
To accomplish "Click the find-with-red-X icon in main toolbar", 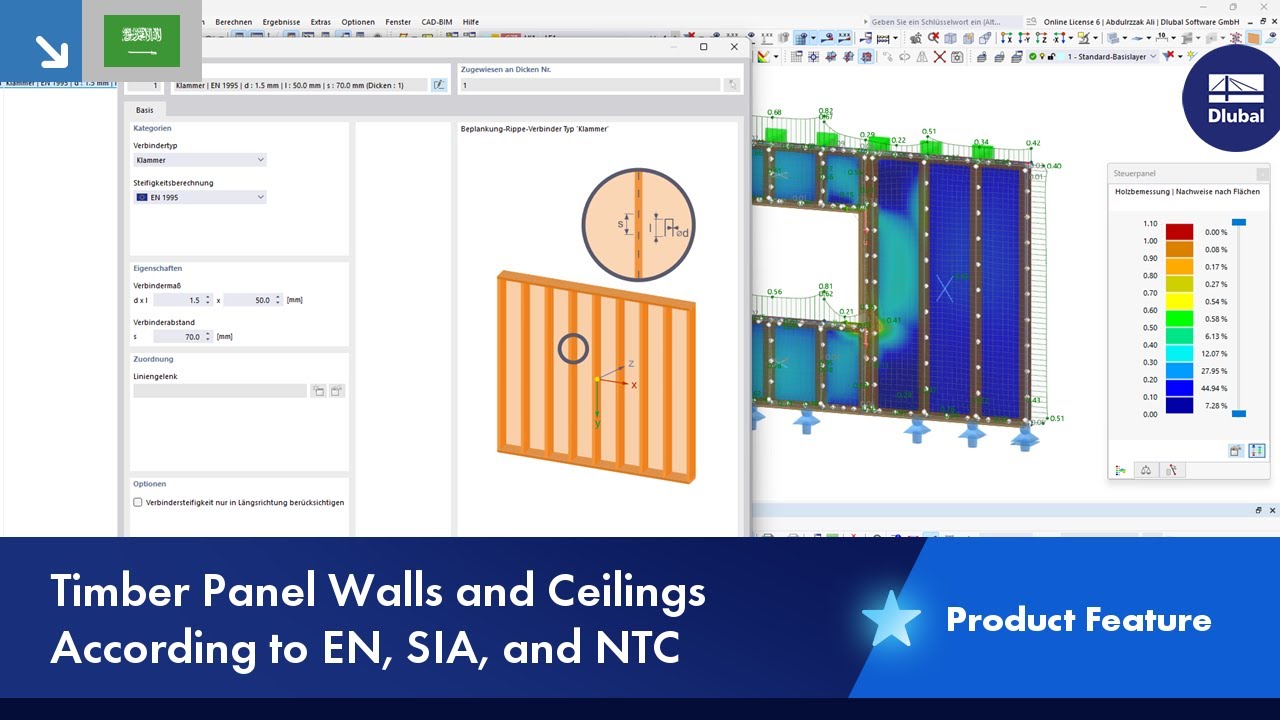I will point(933,38).
